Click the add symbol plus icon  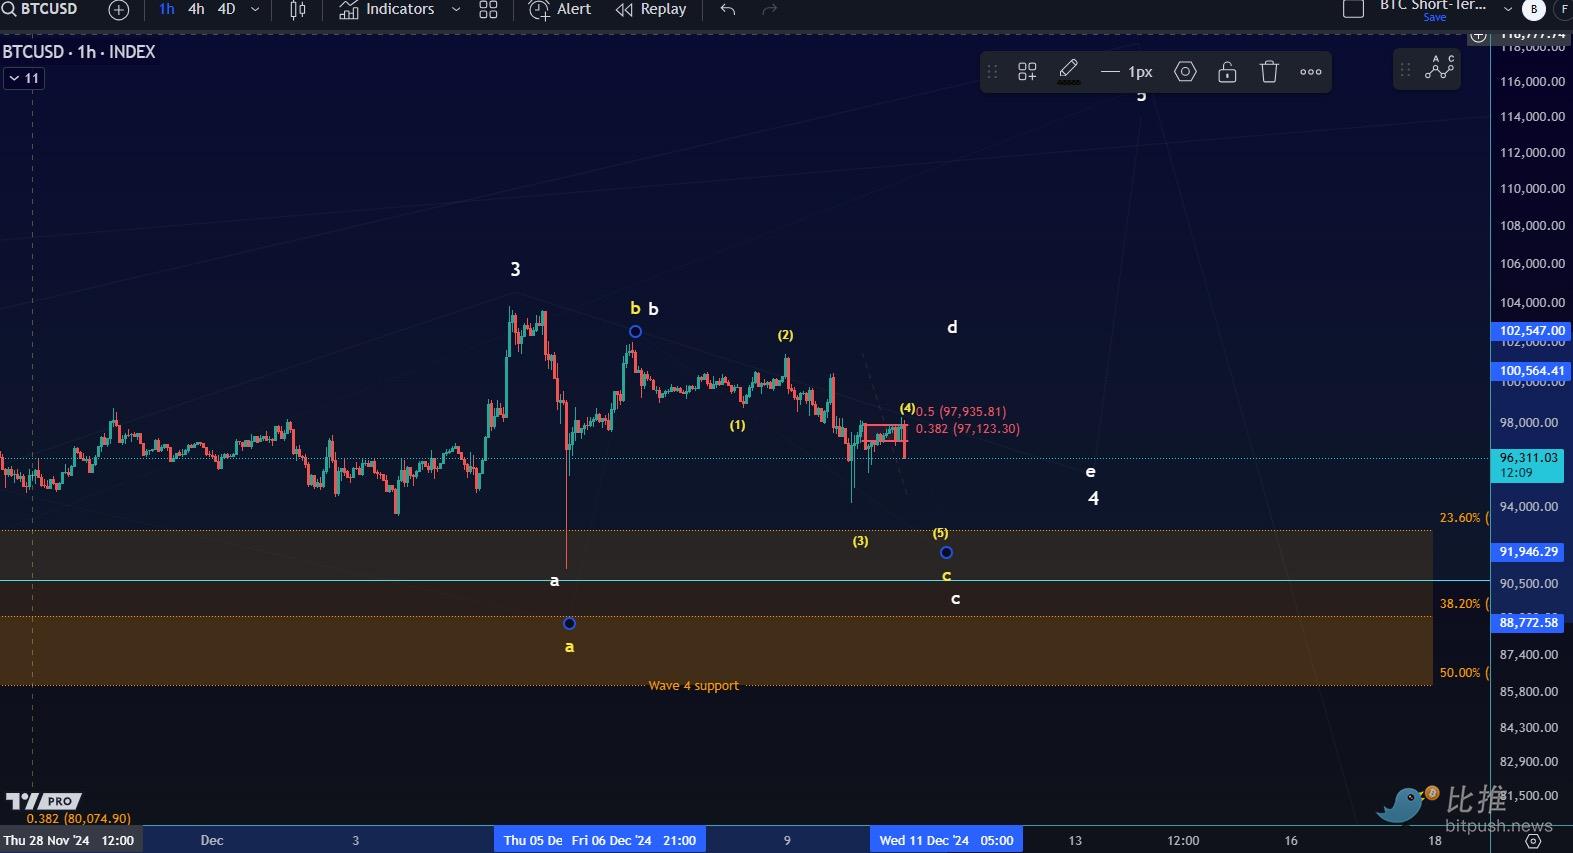(118, 10)
